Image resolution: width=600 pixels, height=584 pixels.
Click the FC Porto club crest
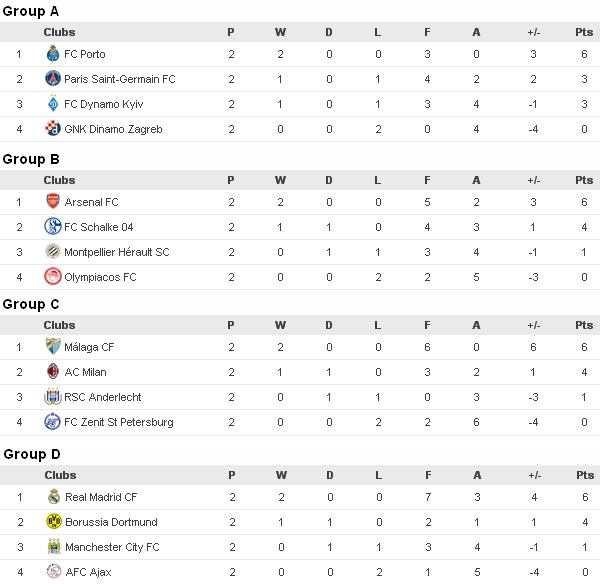tap(53, 54)
